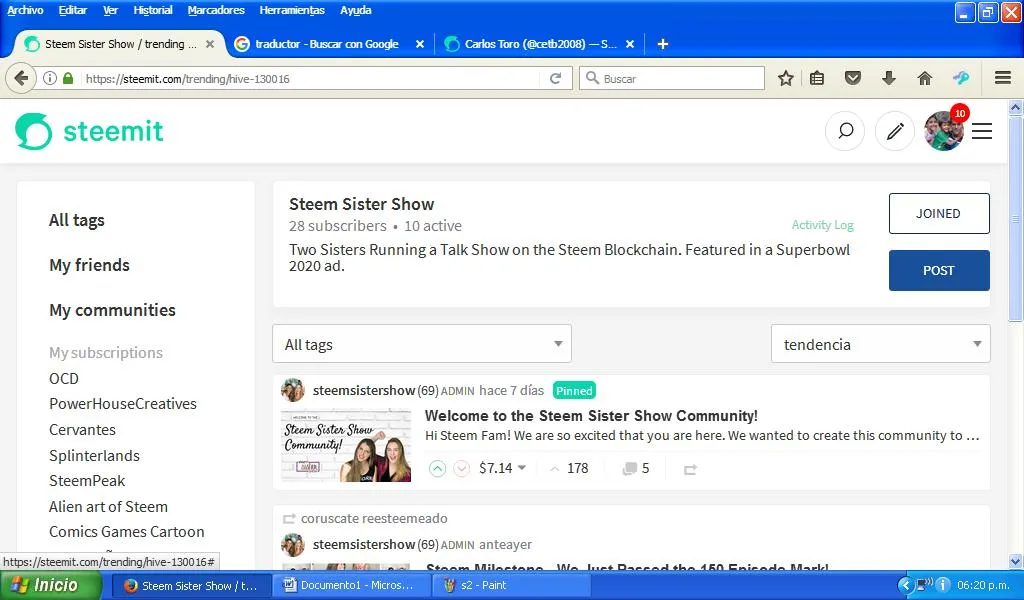The height and width of the screenshot is (600, 1024).
Task: Click the Firefox back arrow button
Action: point(21,78)
